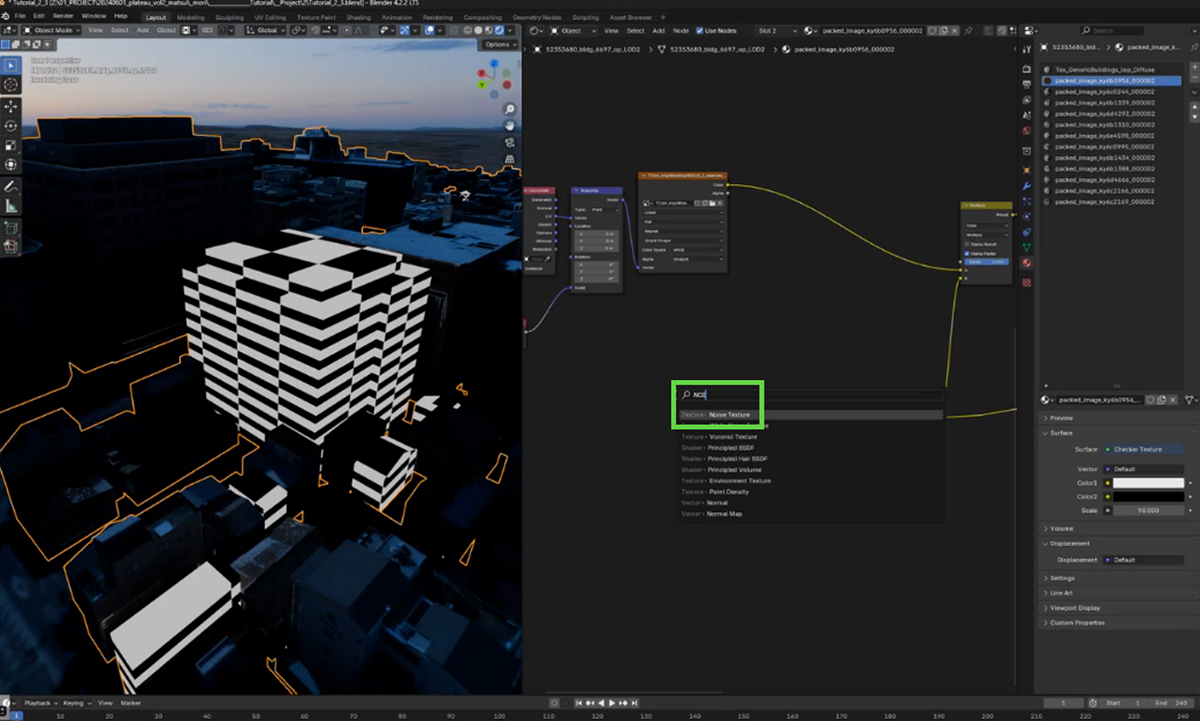The image size is (1200, 721).
Task: Expand the Settings panel
Action: pos(1061,578)
